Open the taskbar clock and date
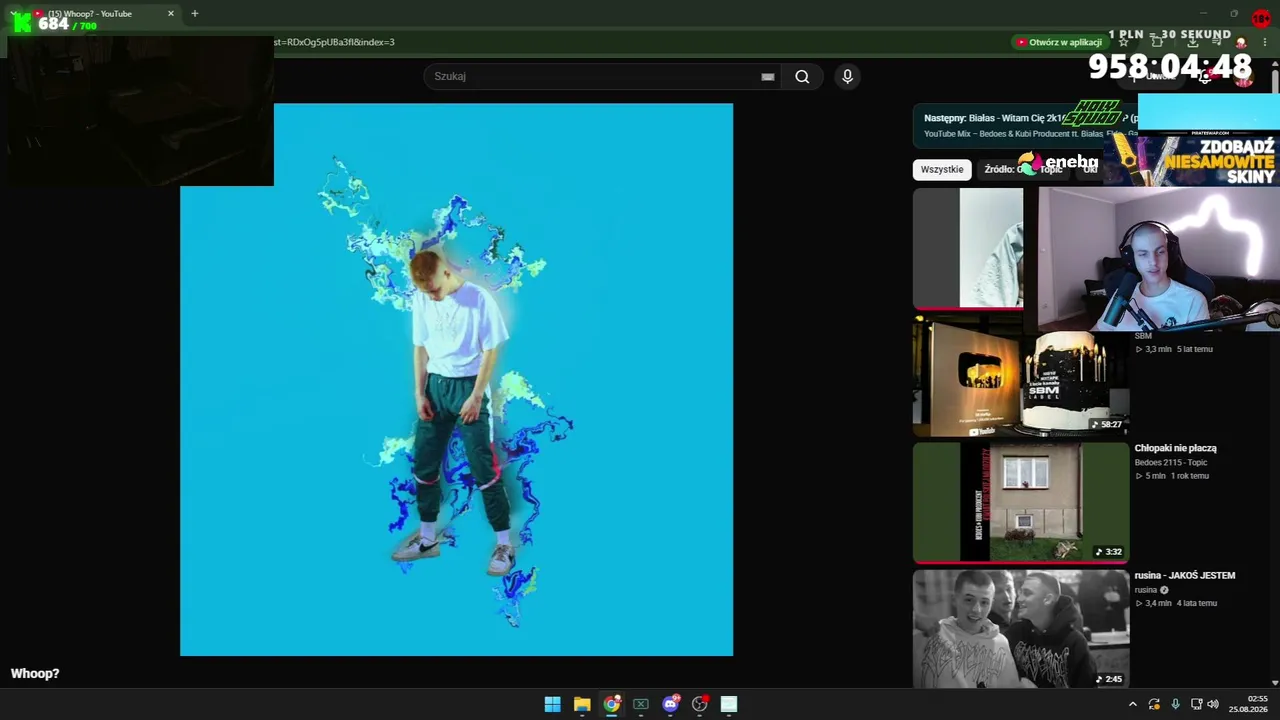Screen dimensions: 1280x720 click(1248, 704)
